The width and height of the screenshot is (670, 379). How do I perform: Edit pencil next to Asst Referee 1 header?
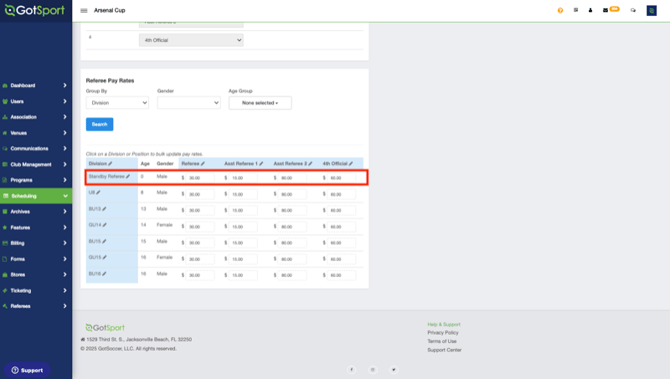[x=261, y=164]
